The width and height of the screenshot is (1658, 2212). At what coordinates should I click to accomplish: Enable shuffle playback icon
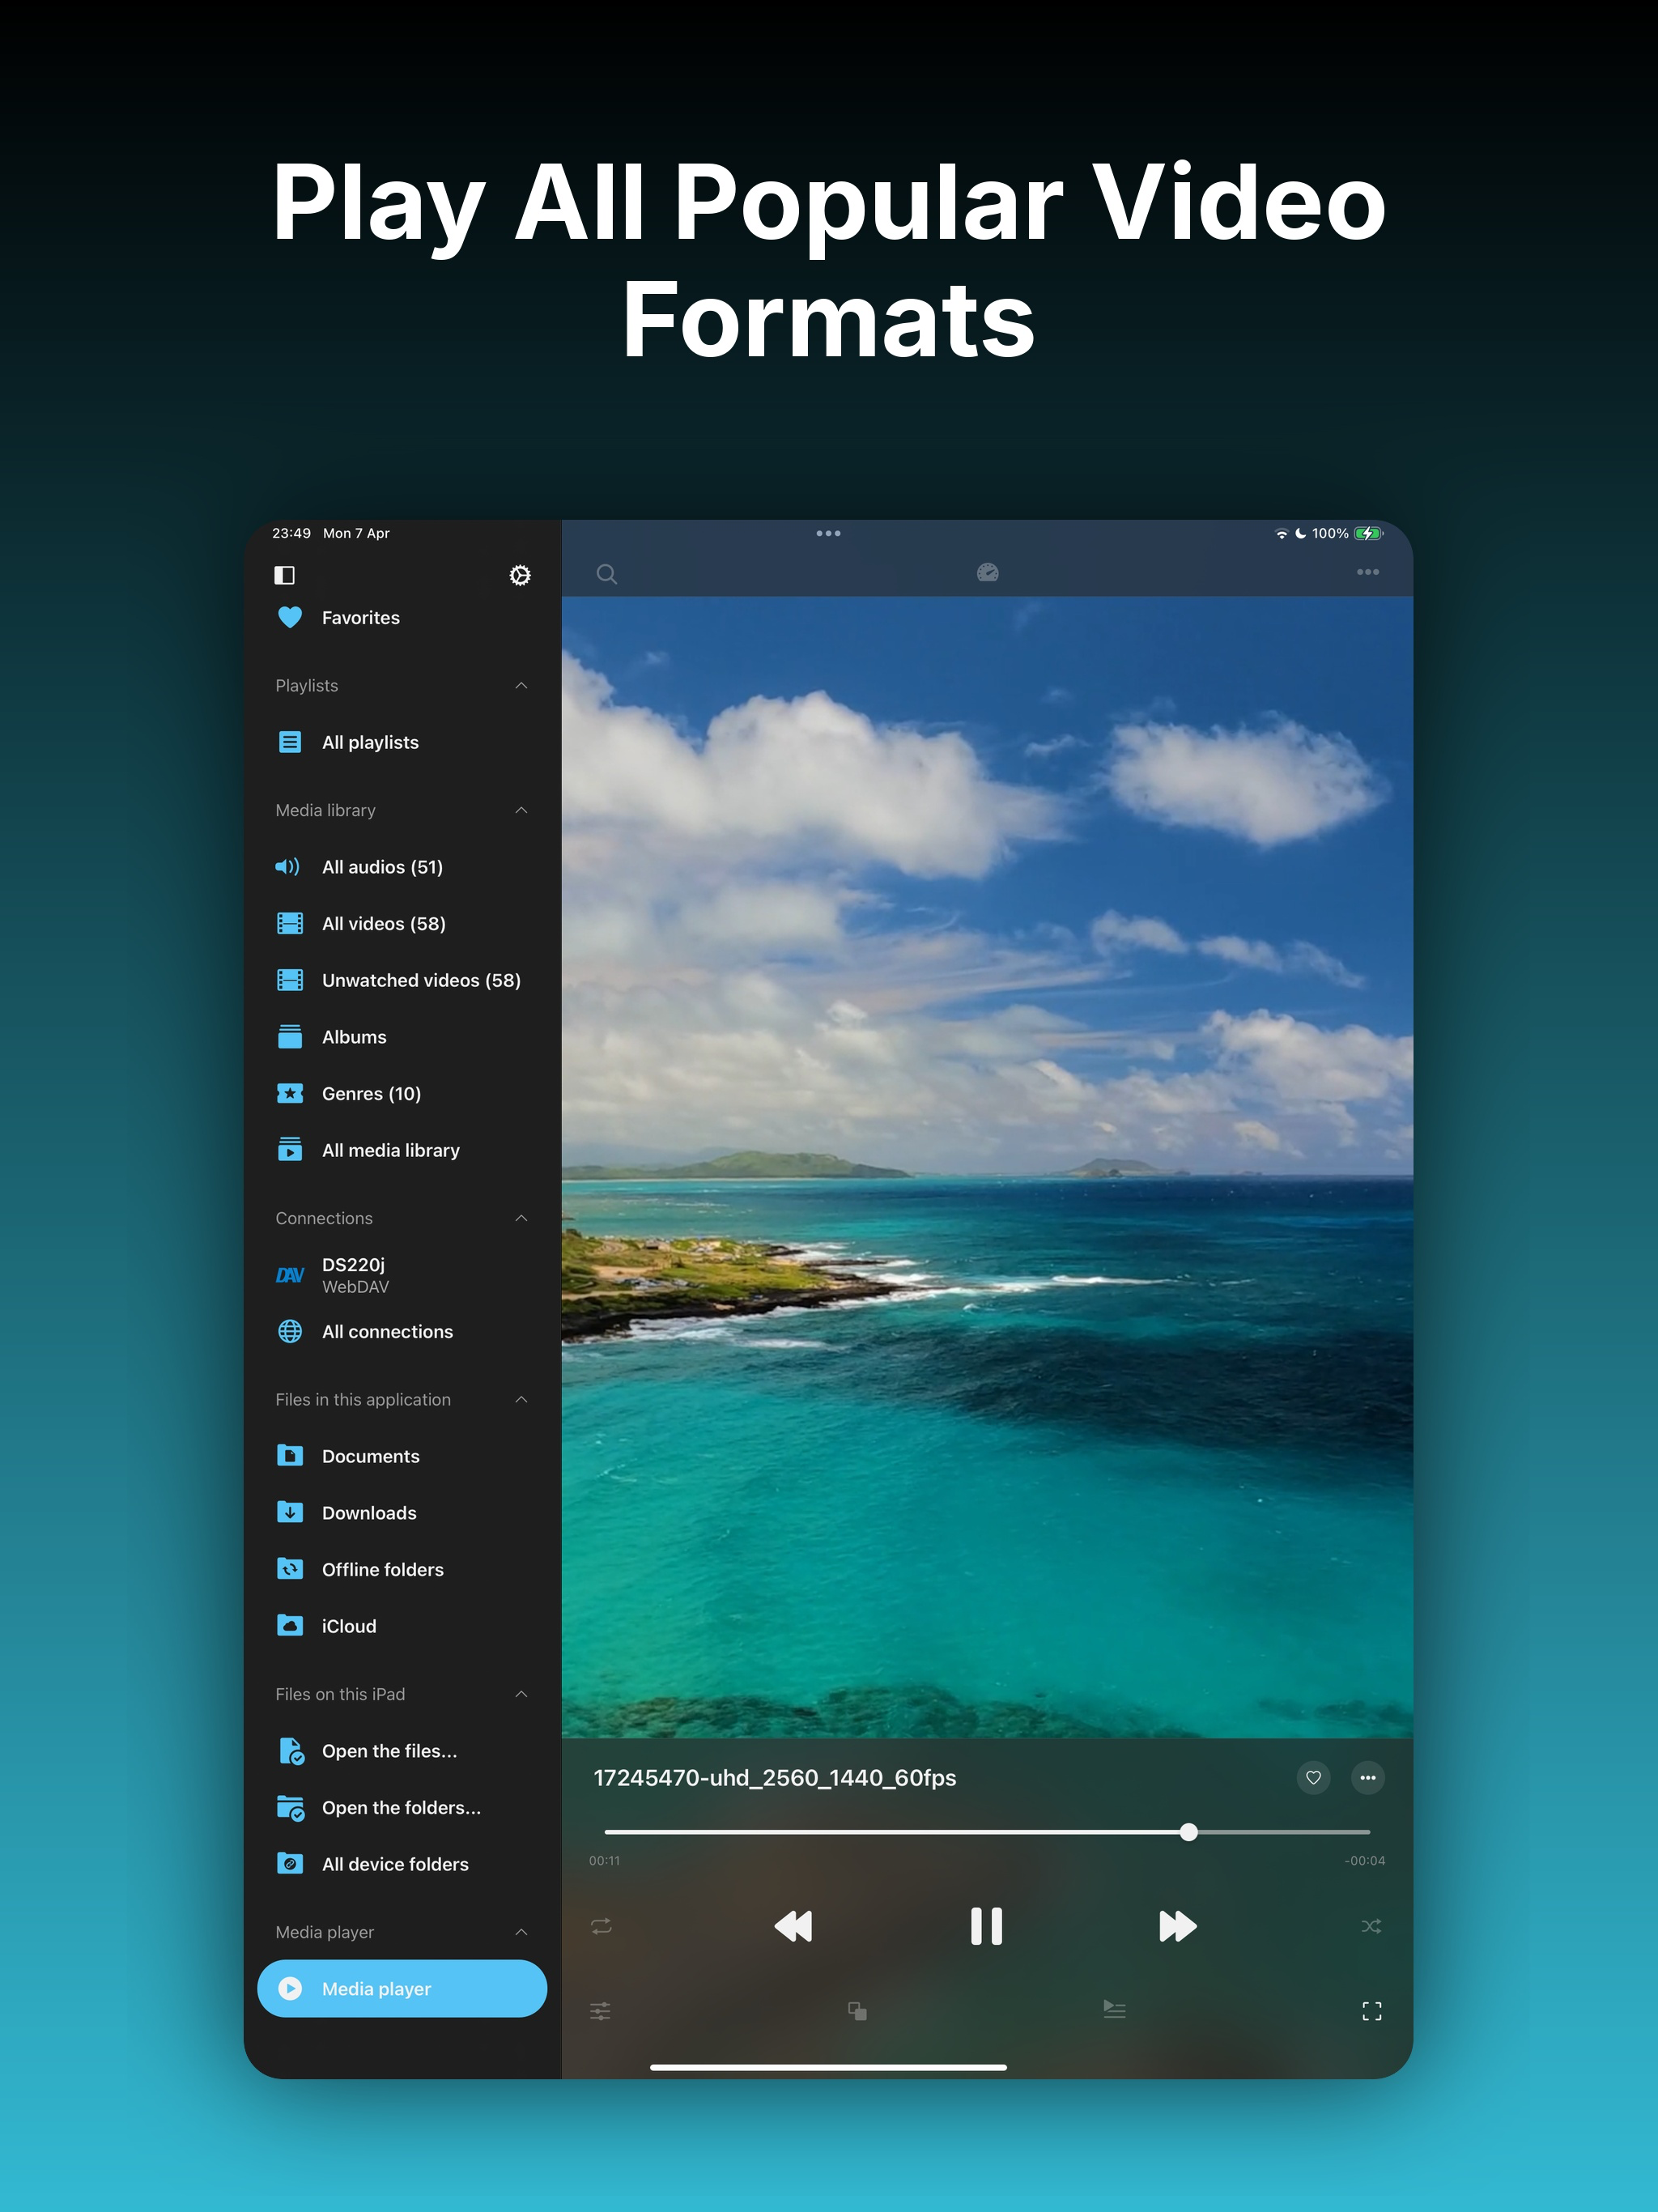(1371, 1926)
